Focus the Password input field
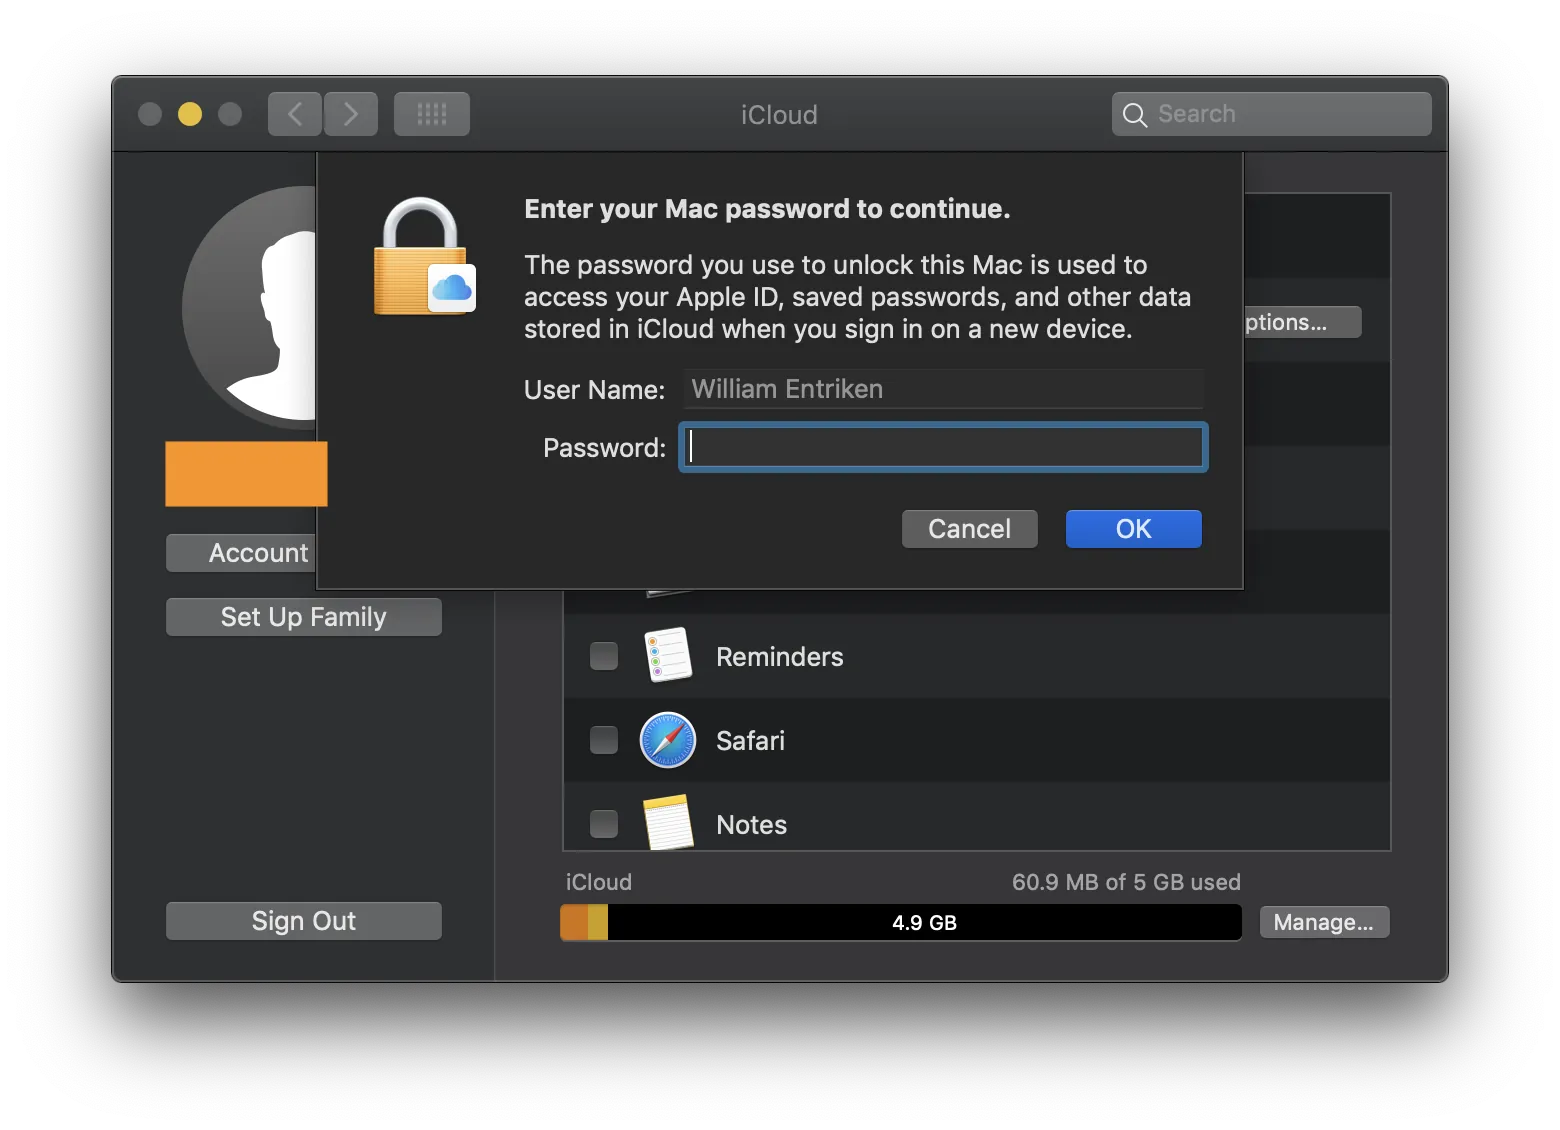The height and width of the screenshot is (1130, 1560). pyautogui.click(x=943, y=447)
